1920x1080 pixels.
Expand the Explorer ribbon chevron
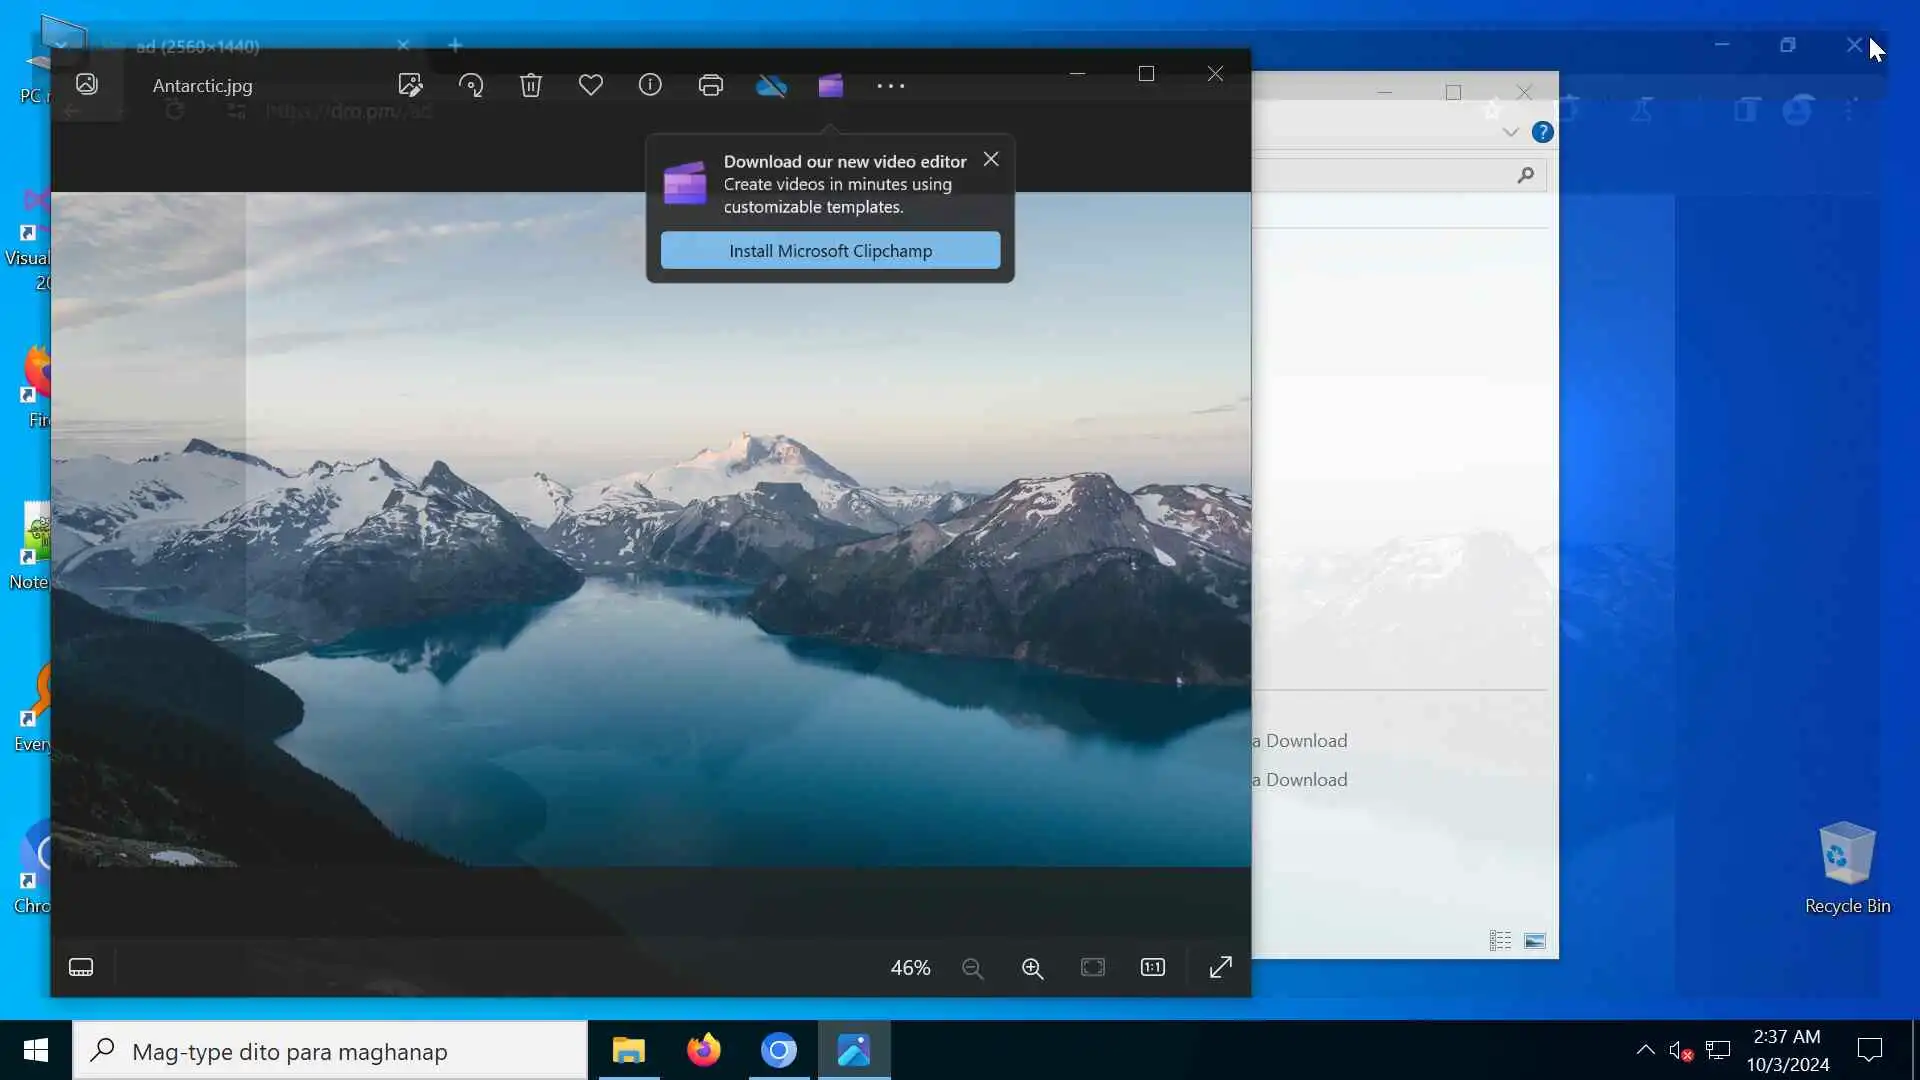(1510, 132)
